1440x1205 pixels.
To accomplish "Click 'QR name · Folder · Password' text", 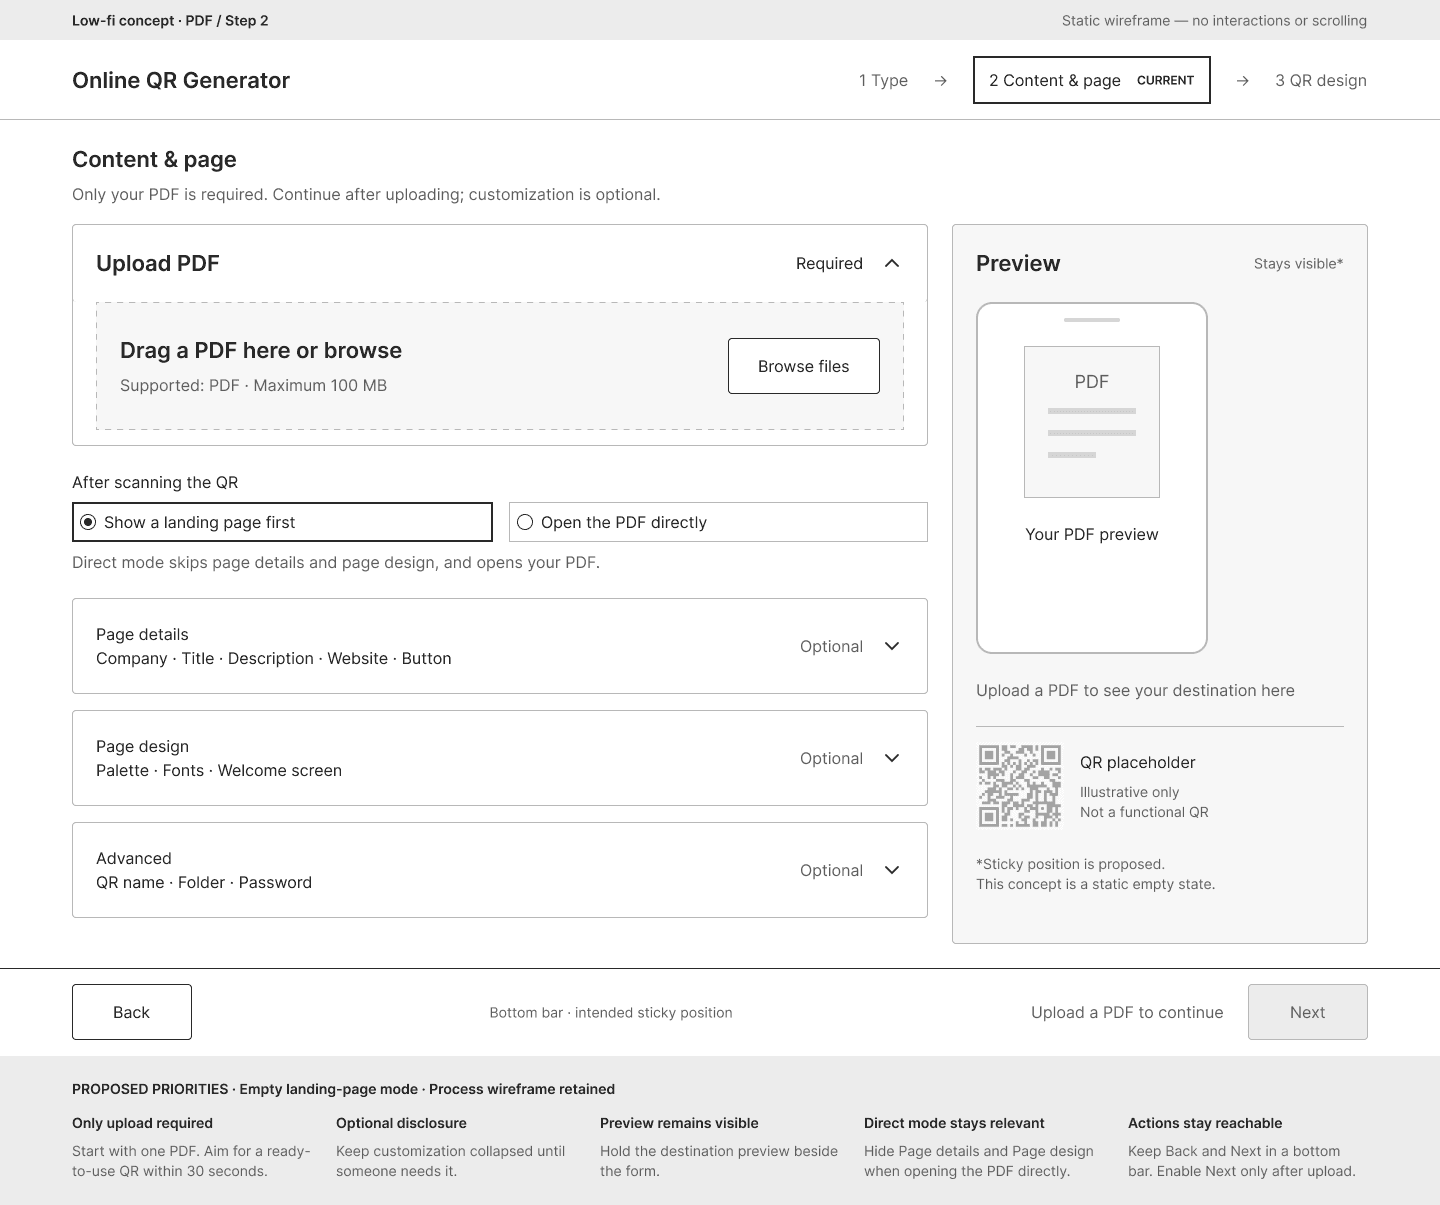I will pos(204,882).
